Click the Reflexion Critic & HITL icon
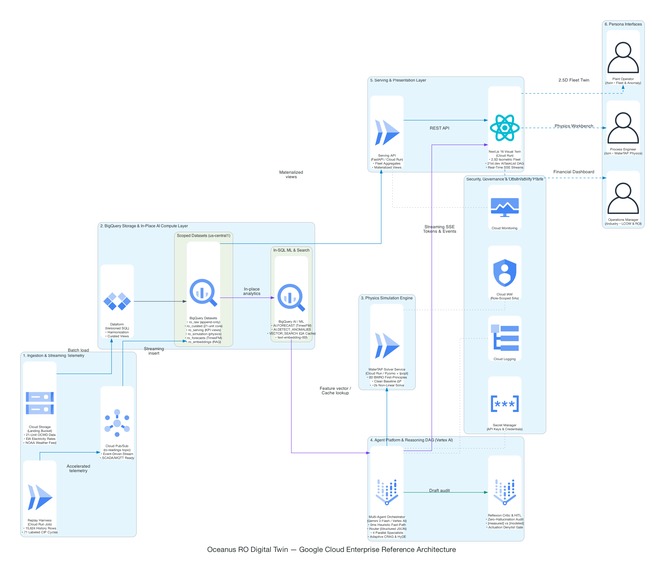 pos(504,492)
